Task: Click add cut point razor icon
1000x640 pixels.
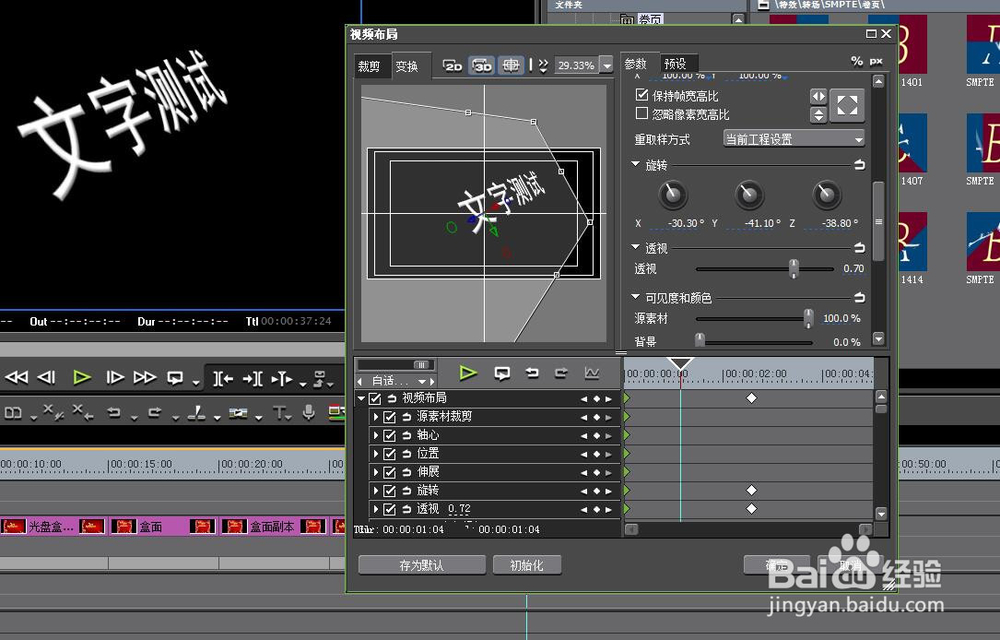Action: (196, 413)
